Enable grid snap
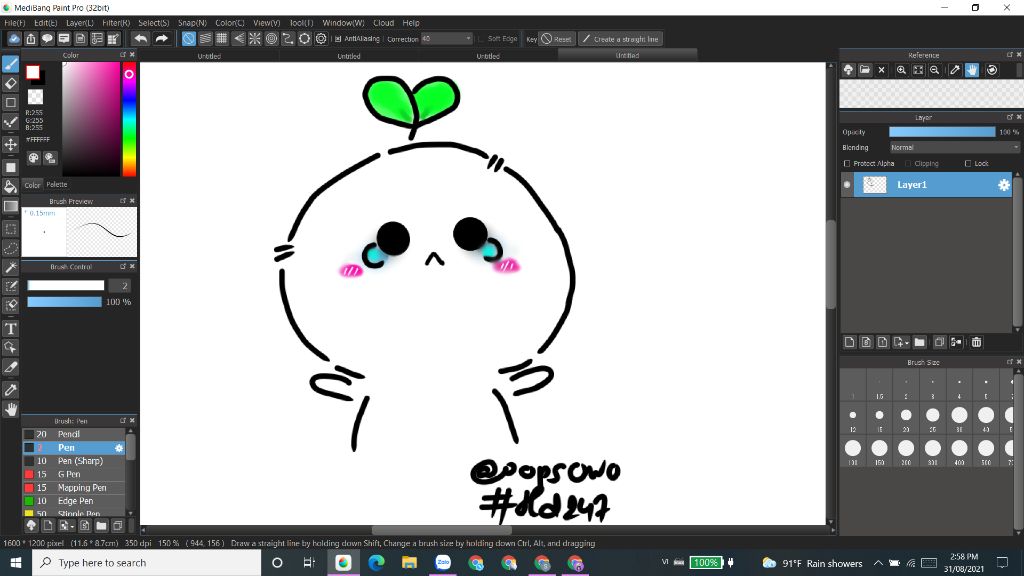 tap(221, 39)
